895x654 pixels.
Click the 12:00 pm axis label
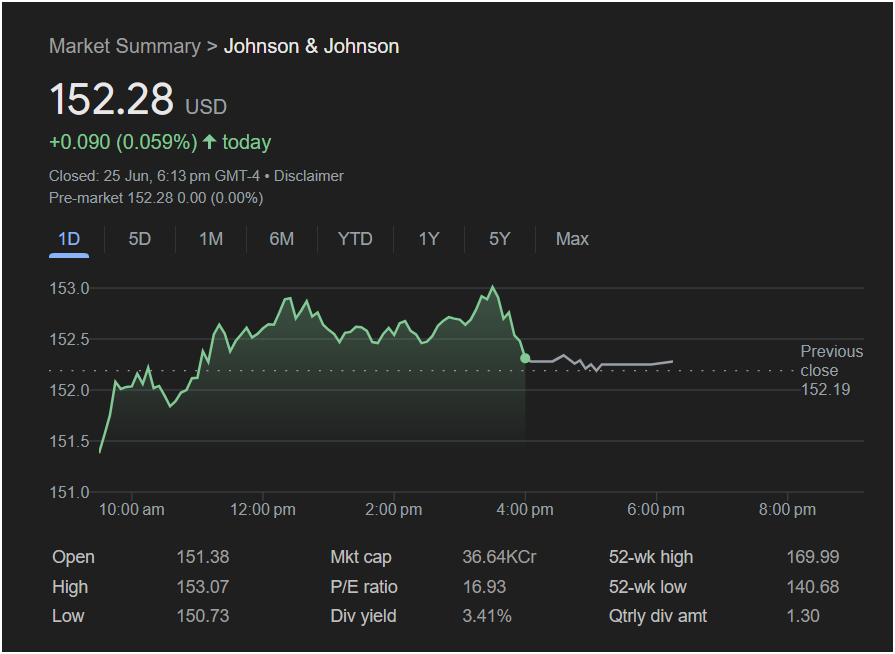pyautogui.click(x=263, y=510)
